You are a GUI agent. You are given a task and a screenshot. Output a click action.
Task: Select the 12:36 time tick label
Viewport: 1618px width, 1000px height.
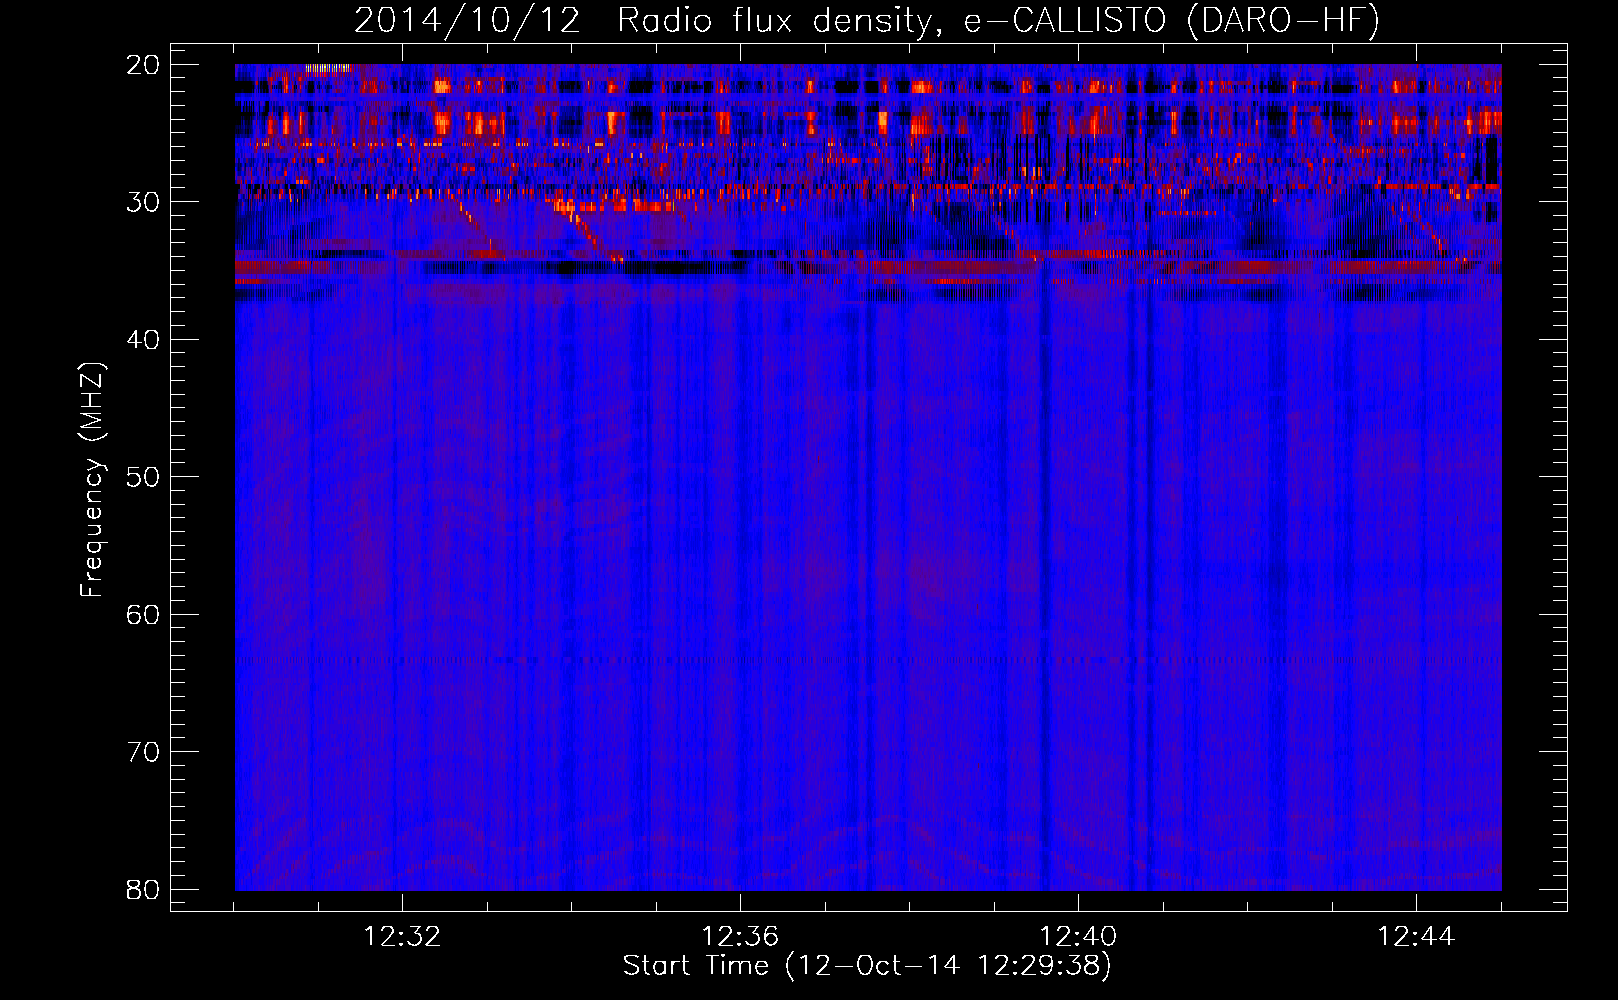740,937
